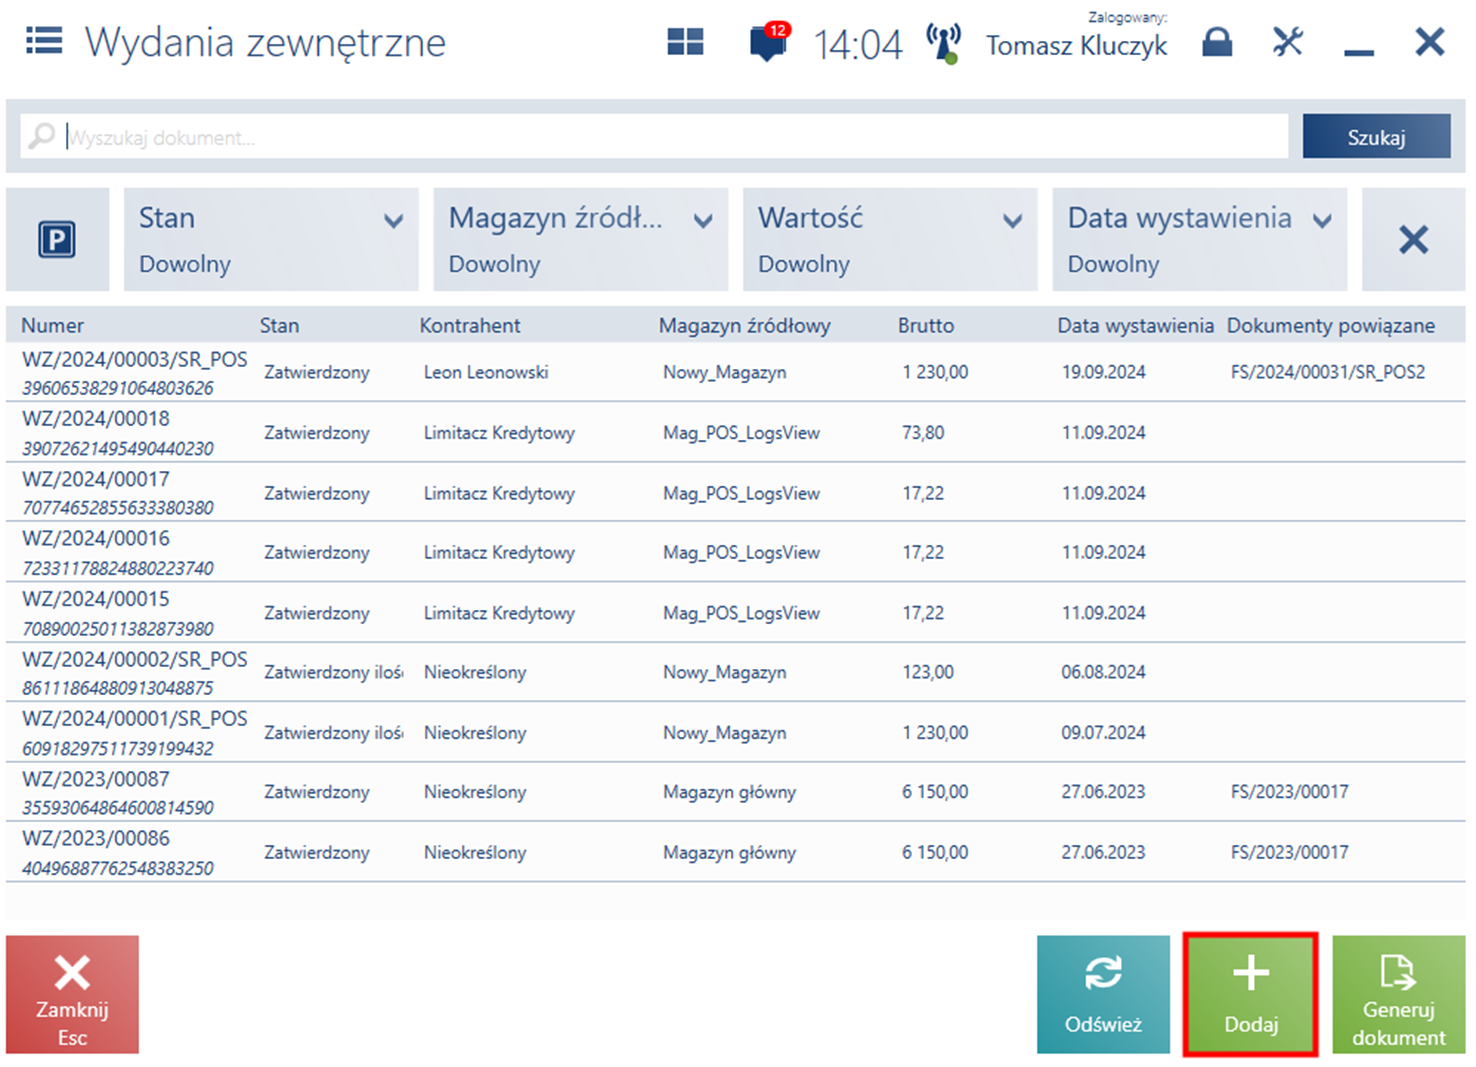This screenshot has width=1476, height=1067.
Task: Expand the Wartość filter dropdown
Action: click(x=890, y=240)
